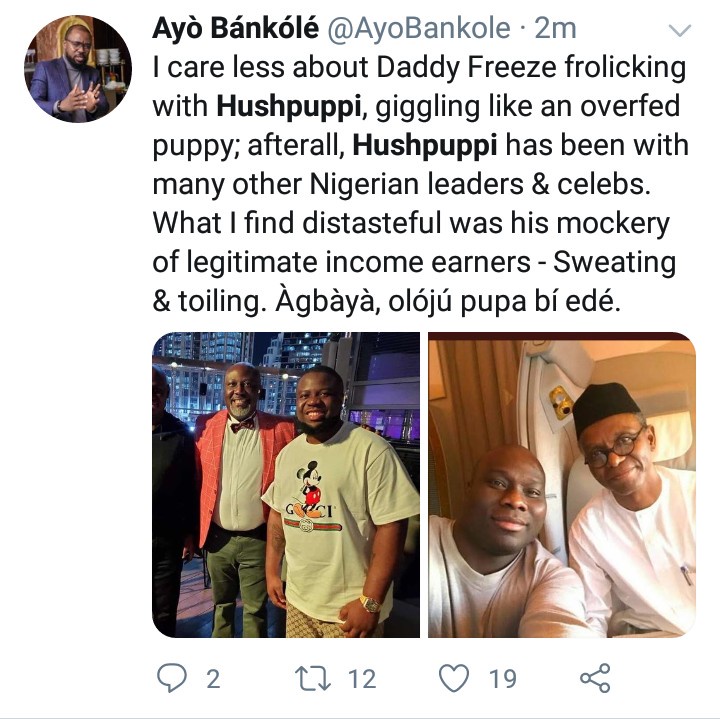This screenshot has height=726, width=720.
Task: Click the reply count showing 2
Action: click(212, 680)
